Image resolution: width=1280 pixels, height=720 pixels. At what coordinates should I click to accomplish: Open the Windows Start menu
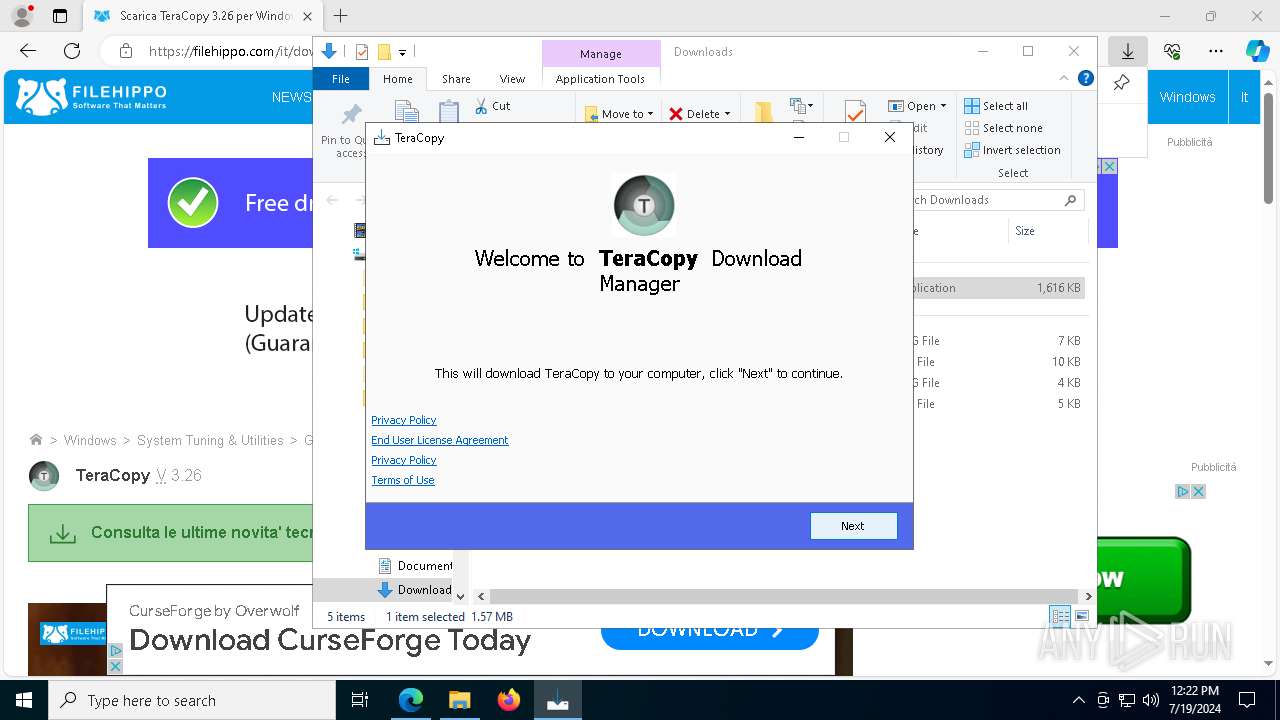click(x=24, y=700)
